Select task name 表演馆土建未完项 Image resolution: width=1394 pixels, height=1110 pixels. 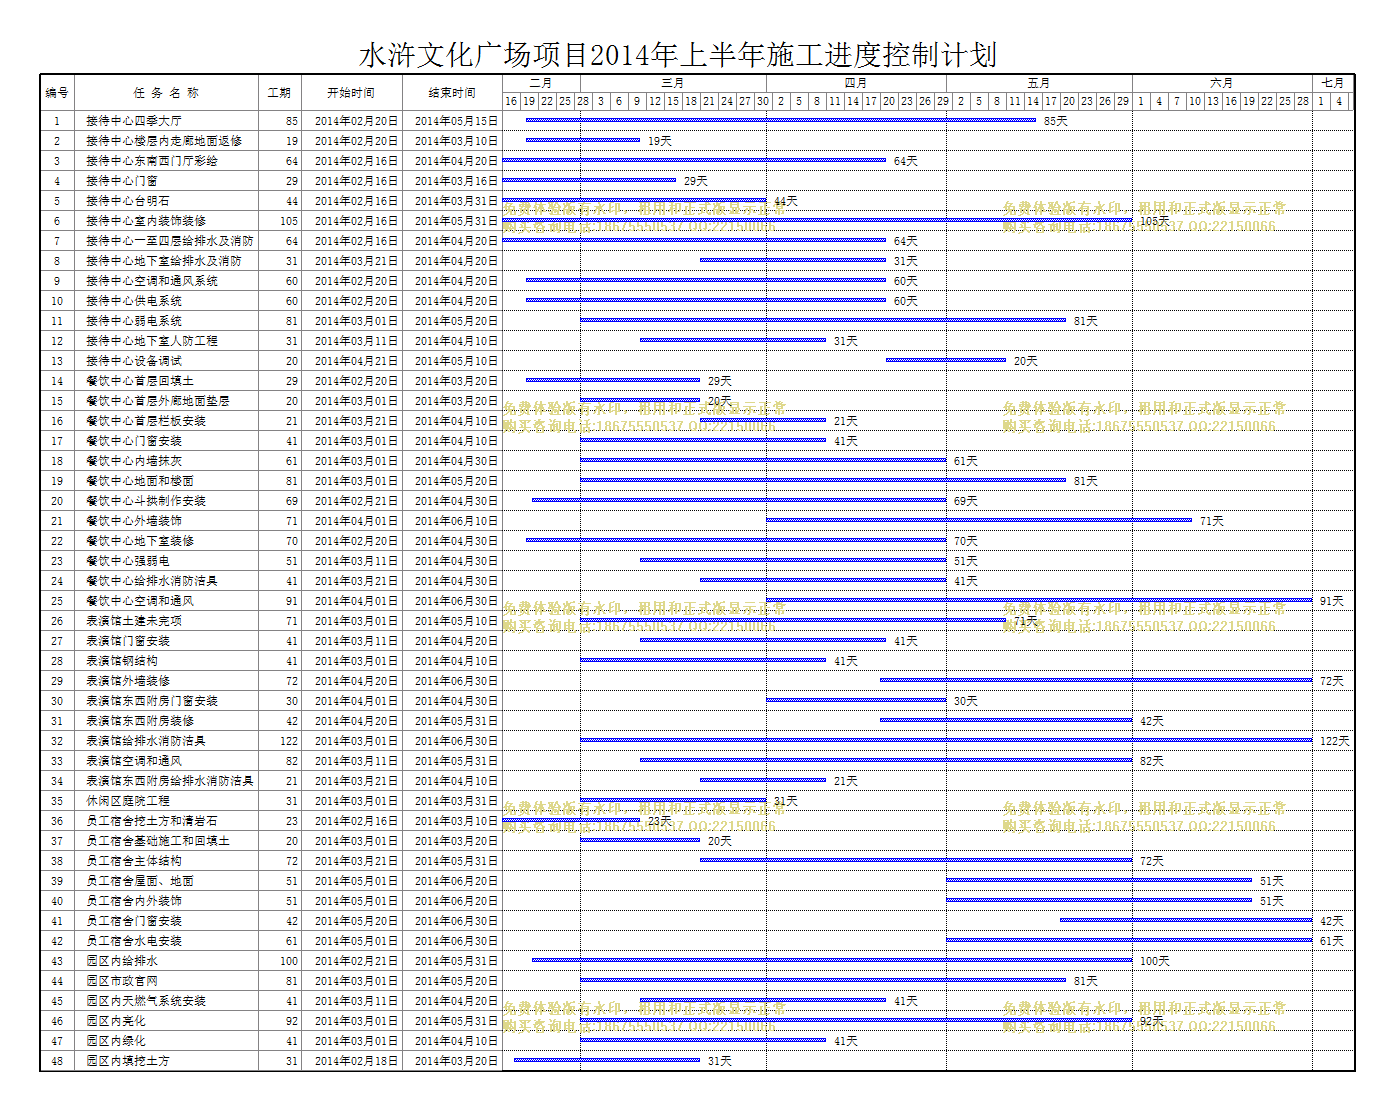[x=134, y=621]
